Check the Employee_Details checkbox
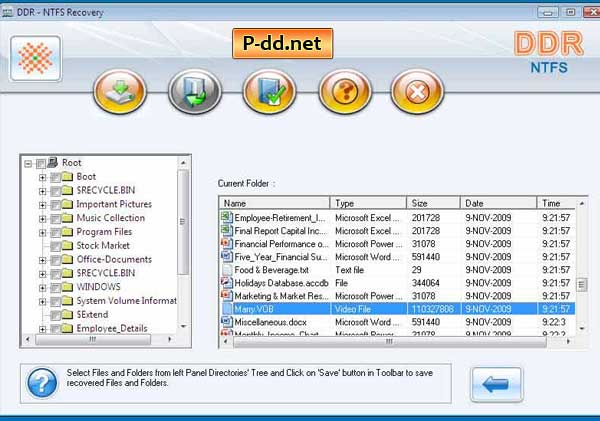Image resolution: width=600 pixels, height=421 pixels. click(55, 329)
